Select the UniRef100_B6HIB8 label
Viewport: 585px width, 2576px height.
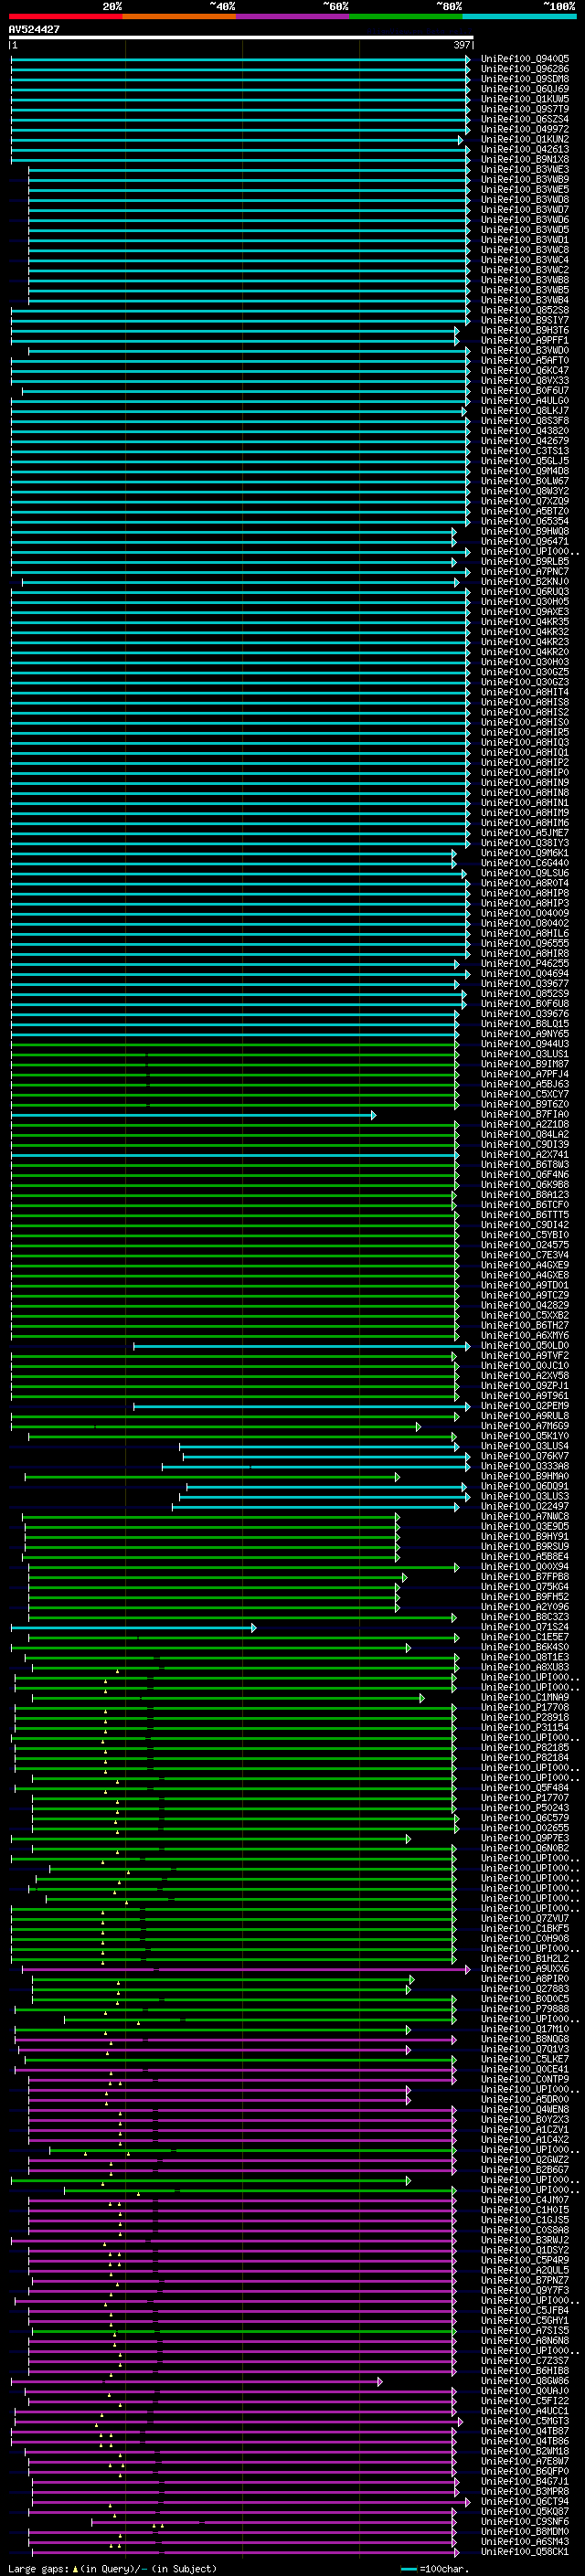coord(525,2370)
